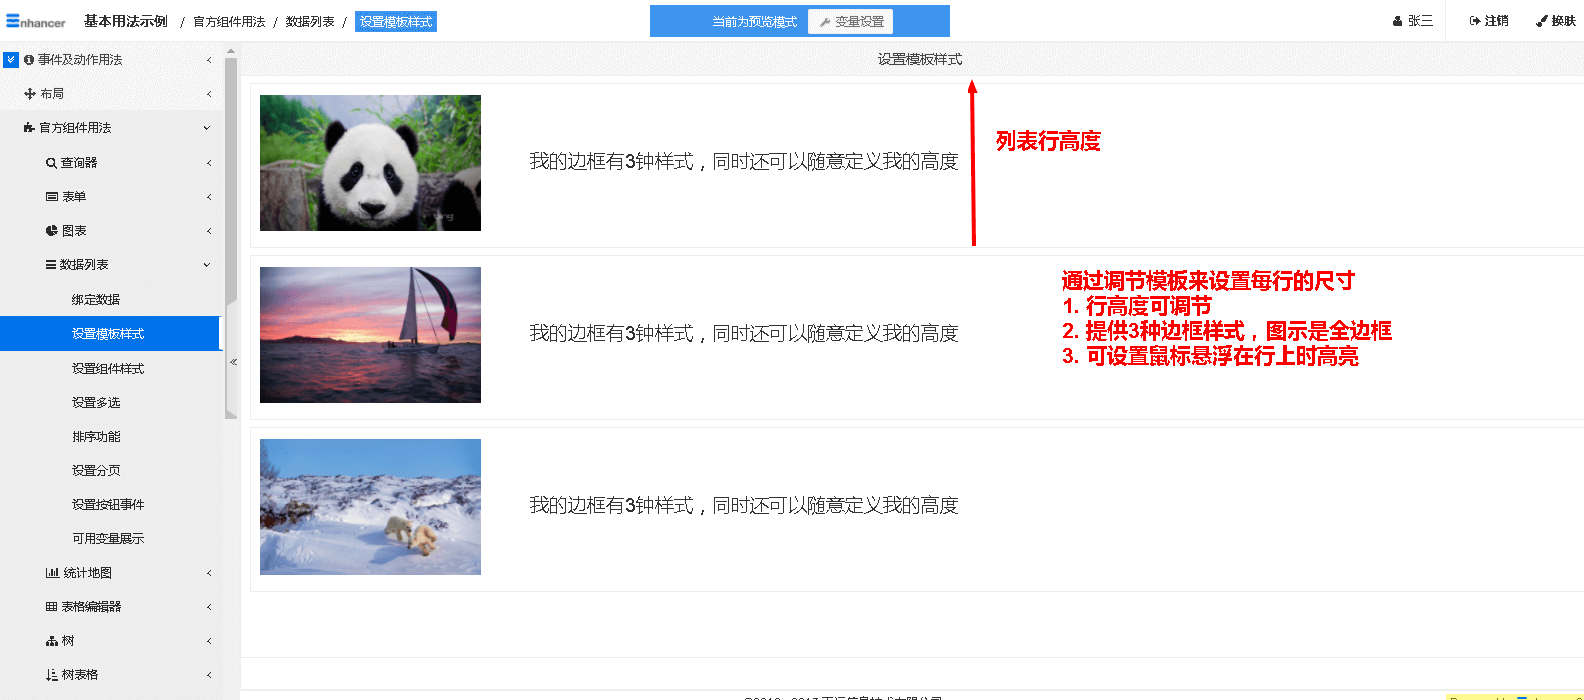Screen dimensions: 1584x700
Task: Click the hierarchy icon beside 树
Action: pos(51,641)
